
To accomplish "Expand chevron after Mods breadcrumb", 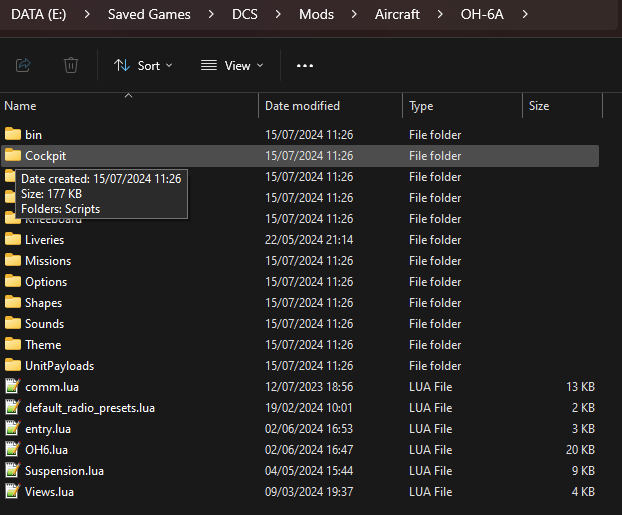I will (x=354, y=14).
